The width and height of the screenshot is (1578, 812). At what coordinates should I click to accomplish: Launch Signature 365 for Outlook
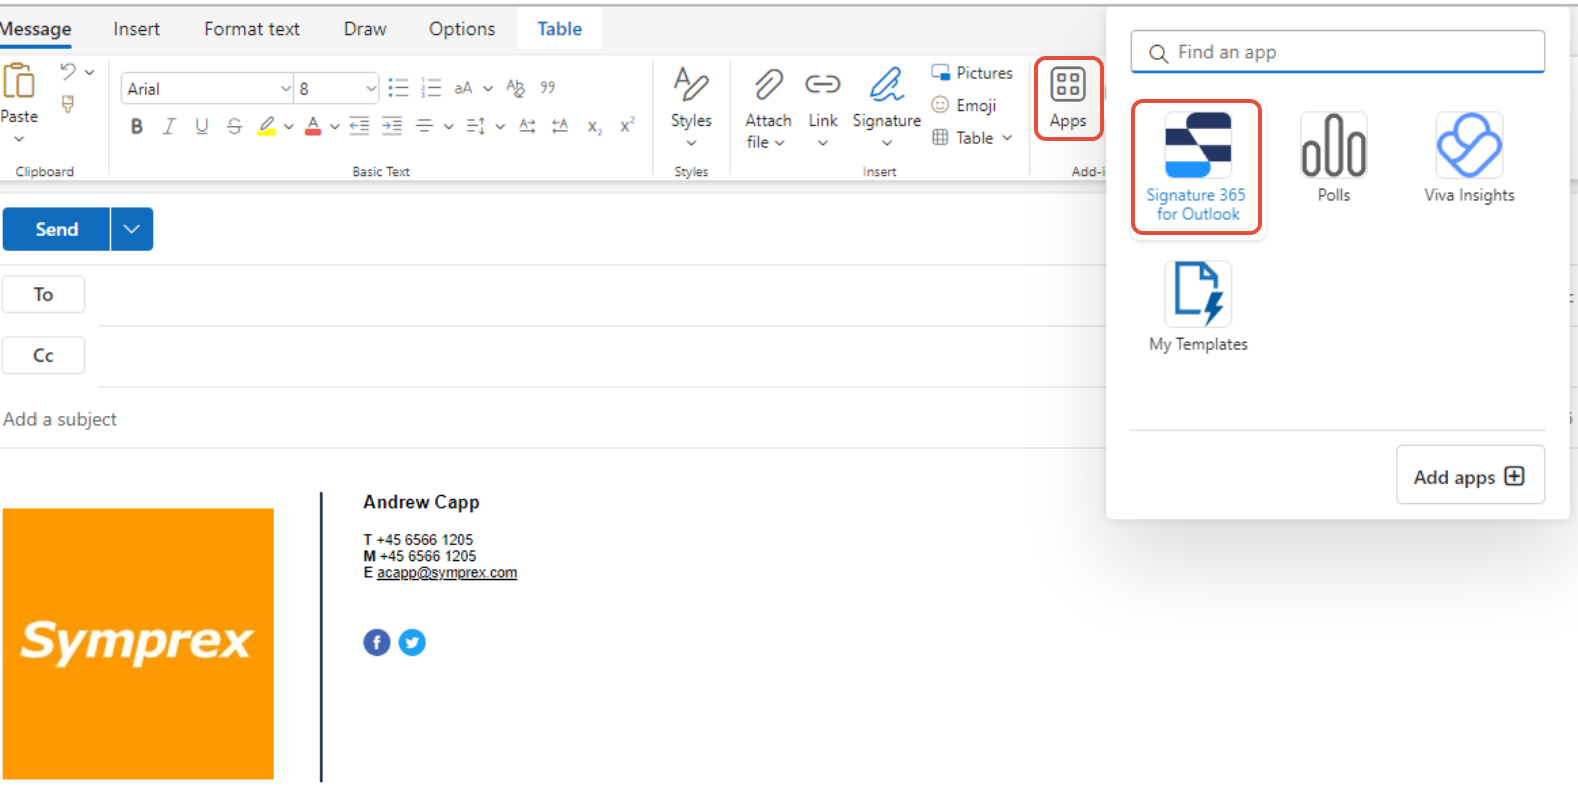coord(1196,167)
